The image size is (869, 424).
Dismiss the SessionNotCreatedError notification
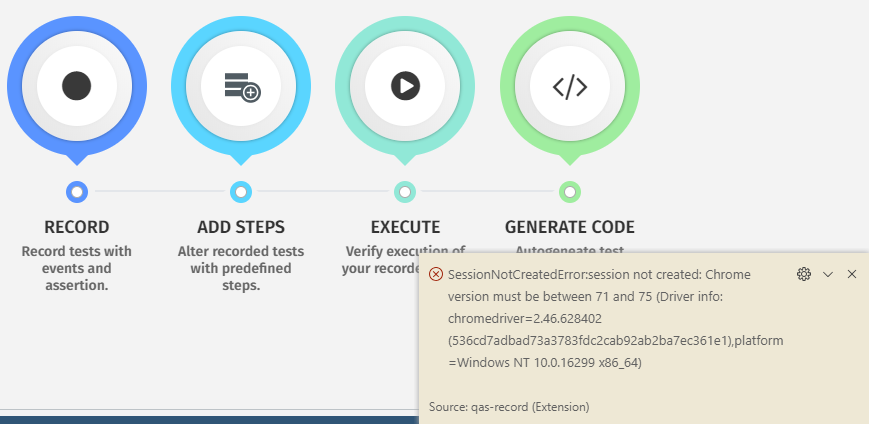852,274
